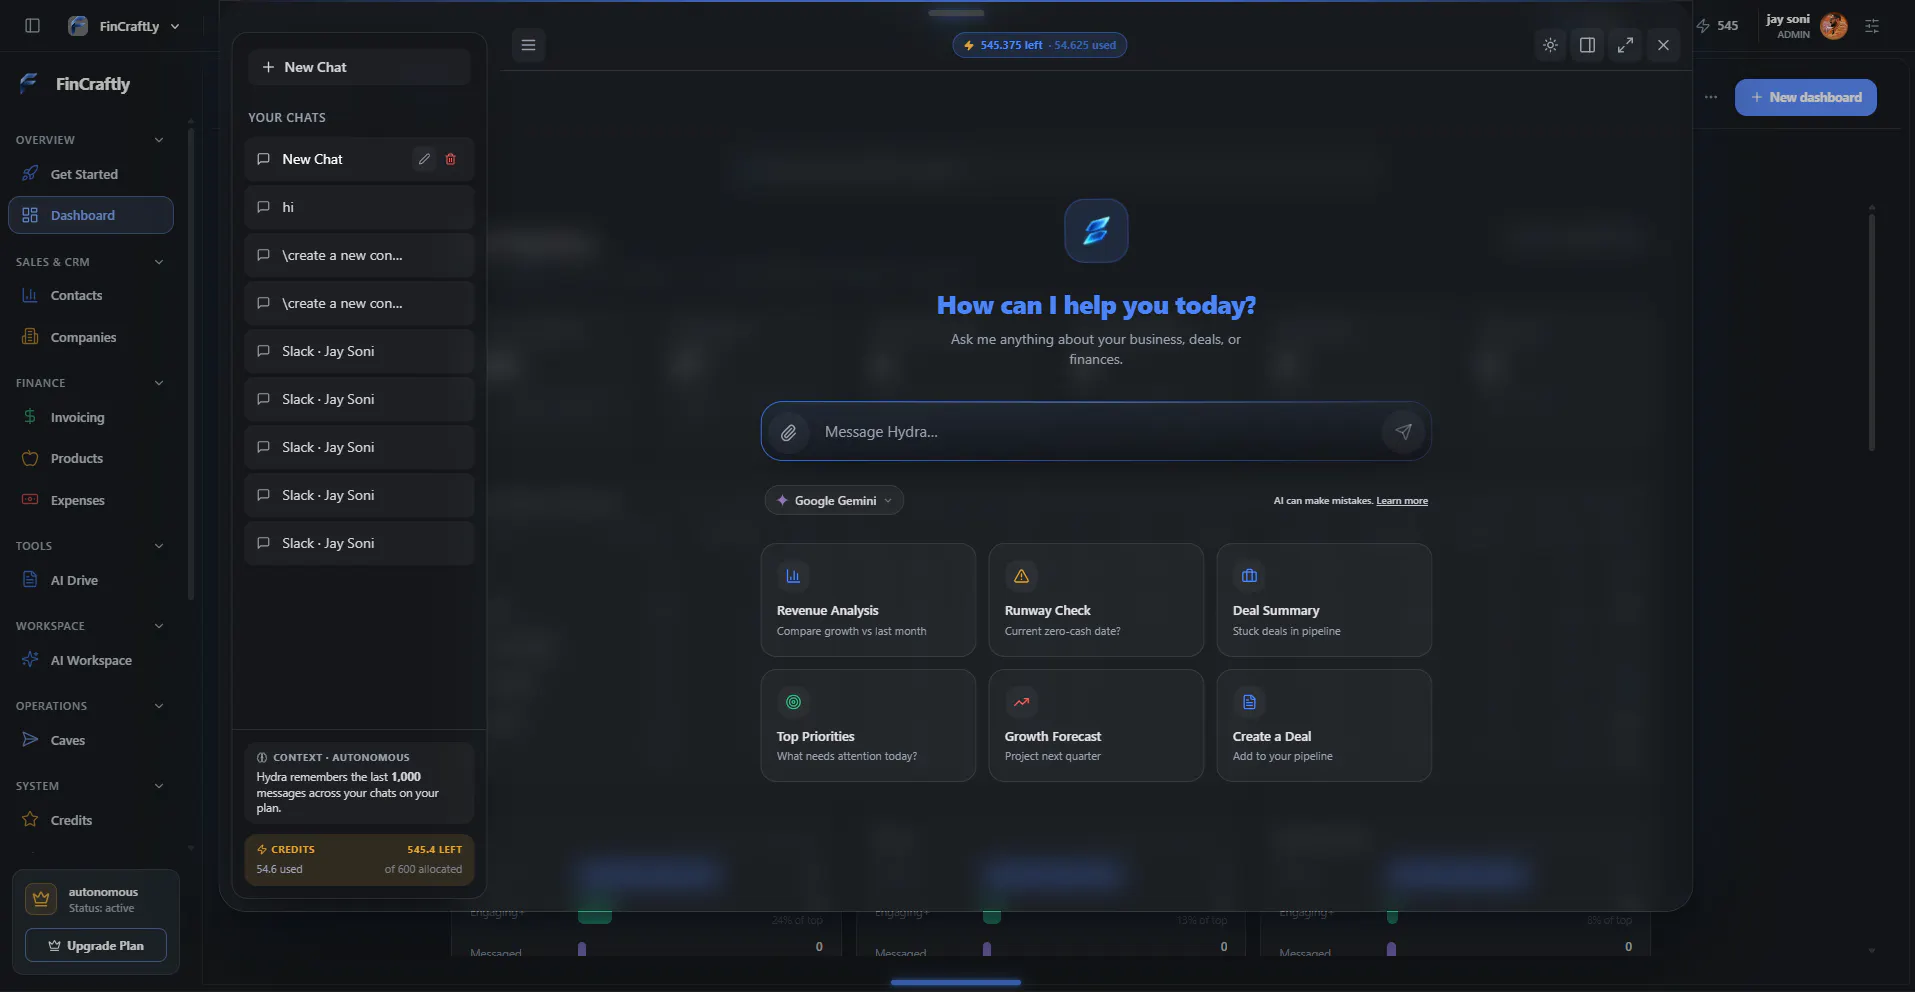Collapse the Overview section chevron
The width and height of the screenshot is (1915, 992).
[159, 140]
